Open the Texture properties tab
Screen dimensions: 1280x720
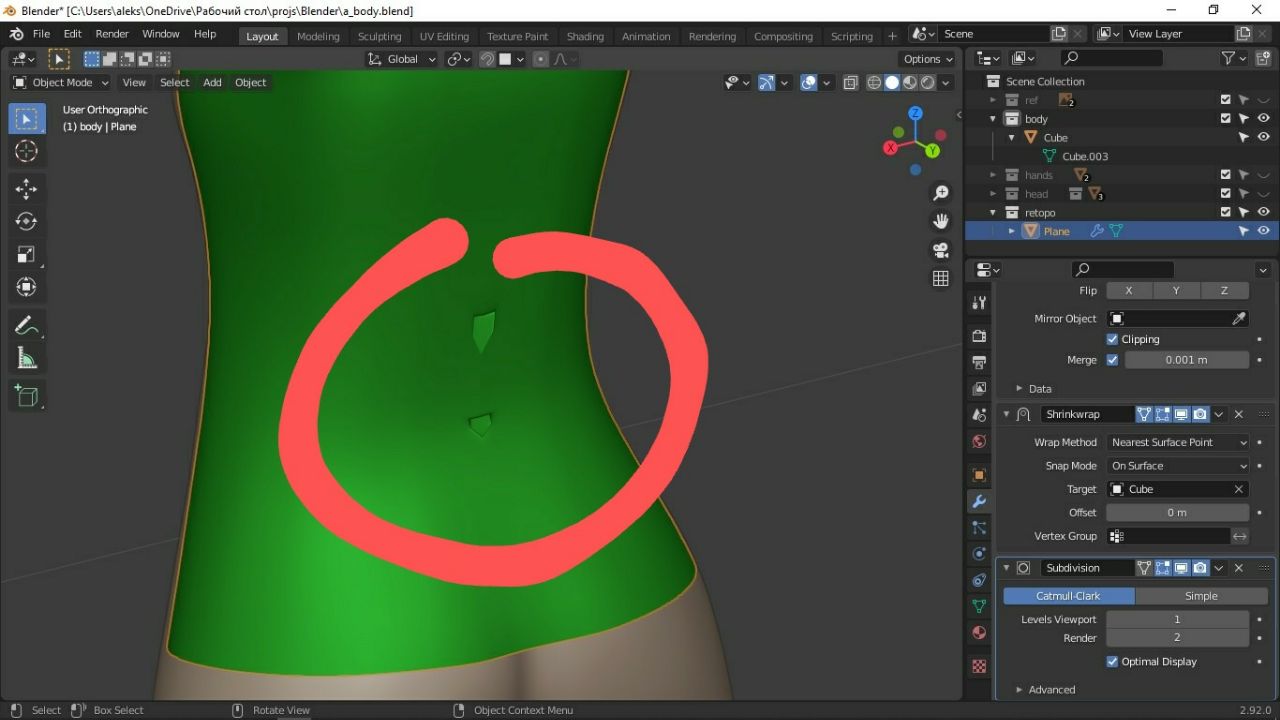pos(979,666)
